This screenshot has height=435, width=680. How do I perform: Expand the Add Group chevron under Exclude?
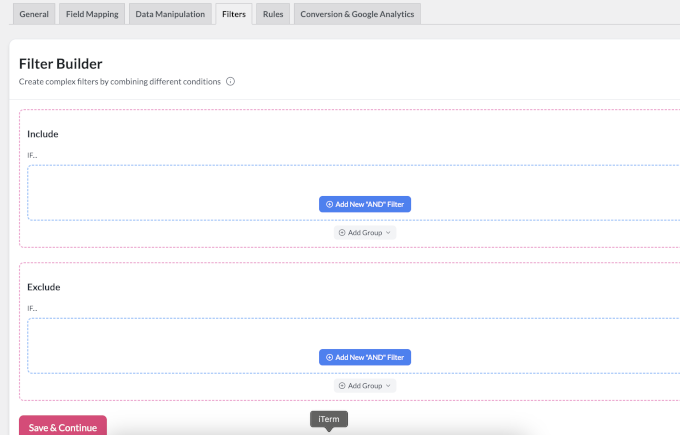pos(388,385)
